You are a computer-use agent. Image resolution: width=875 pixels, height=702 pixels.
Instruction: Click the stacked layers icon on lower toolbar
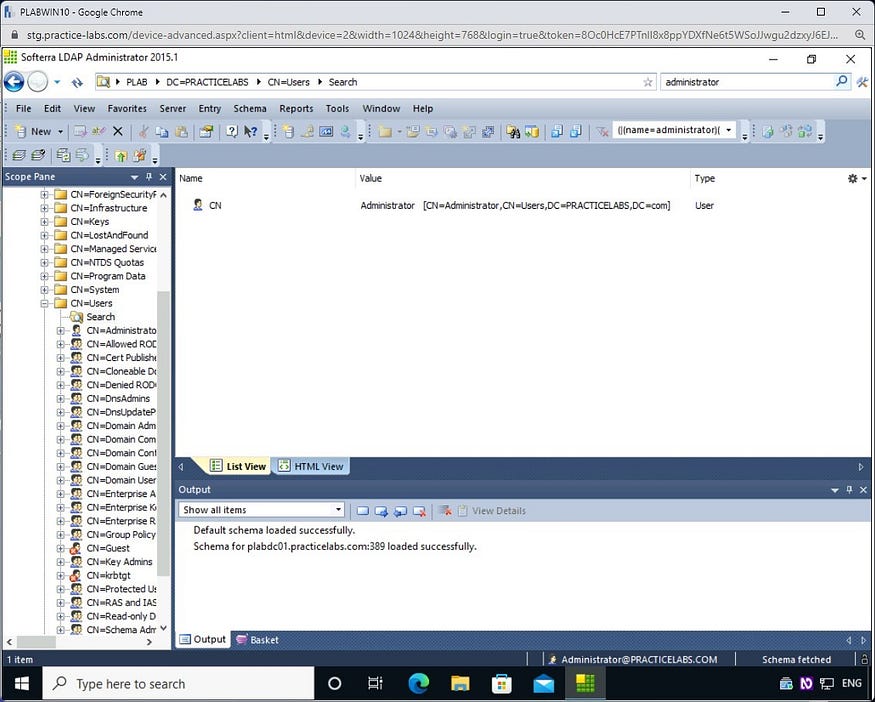pos(19,156)
